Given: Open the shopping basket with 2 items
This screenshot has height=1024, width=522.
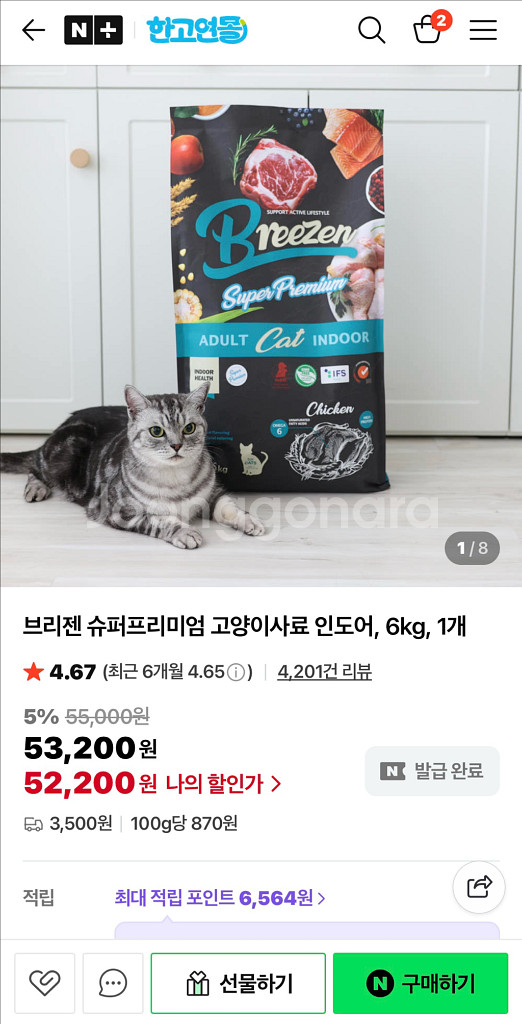Looking at the screenshot, I should [x=431, y=28].
